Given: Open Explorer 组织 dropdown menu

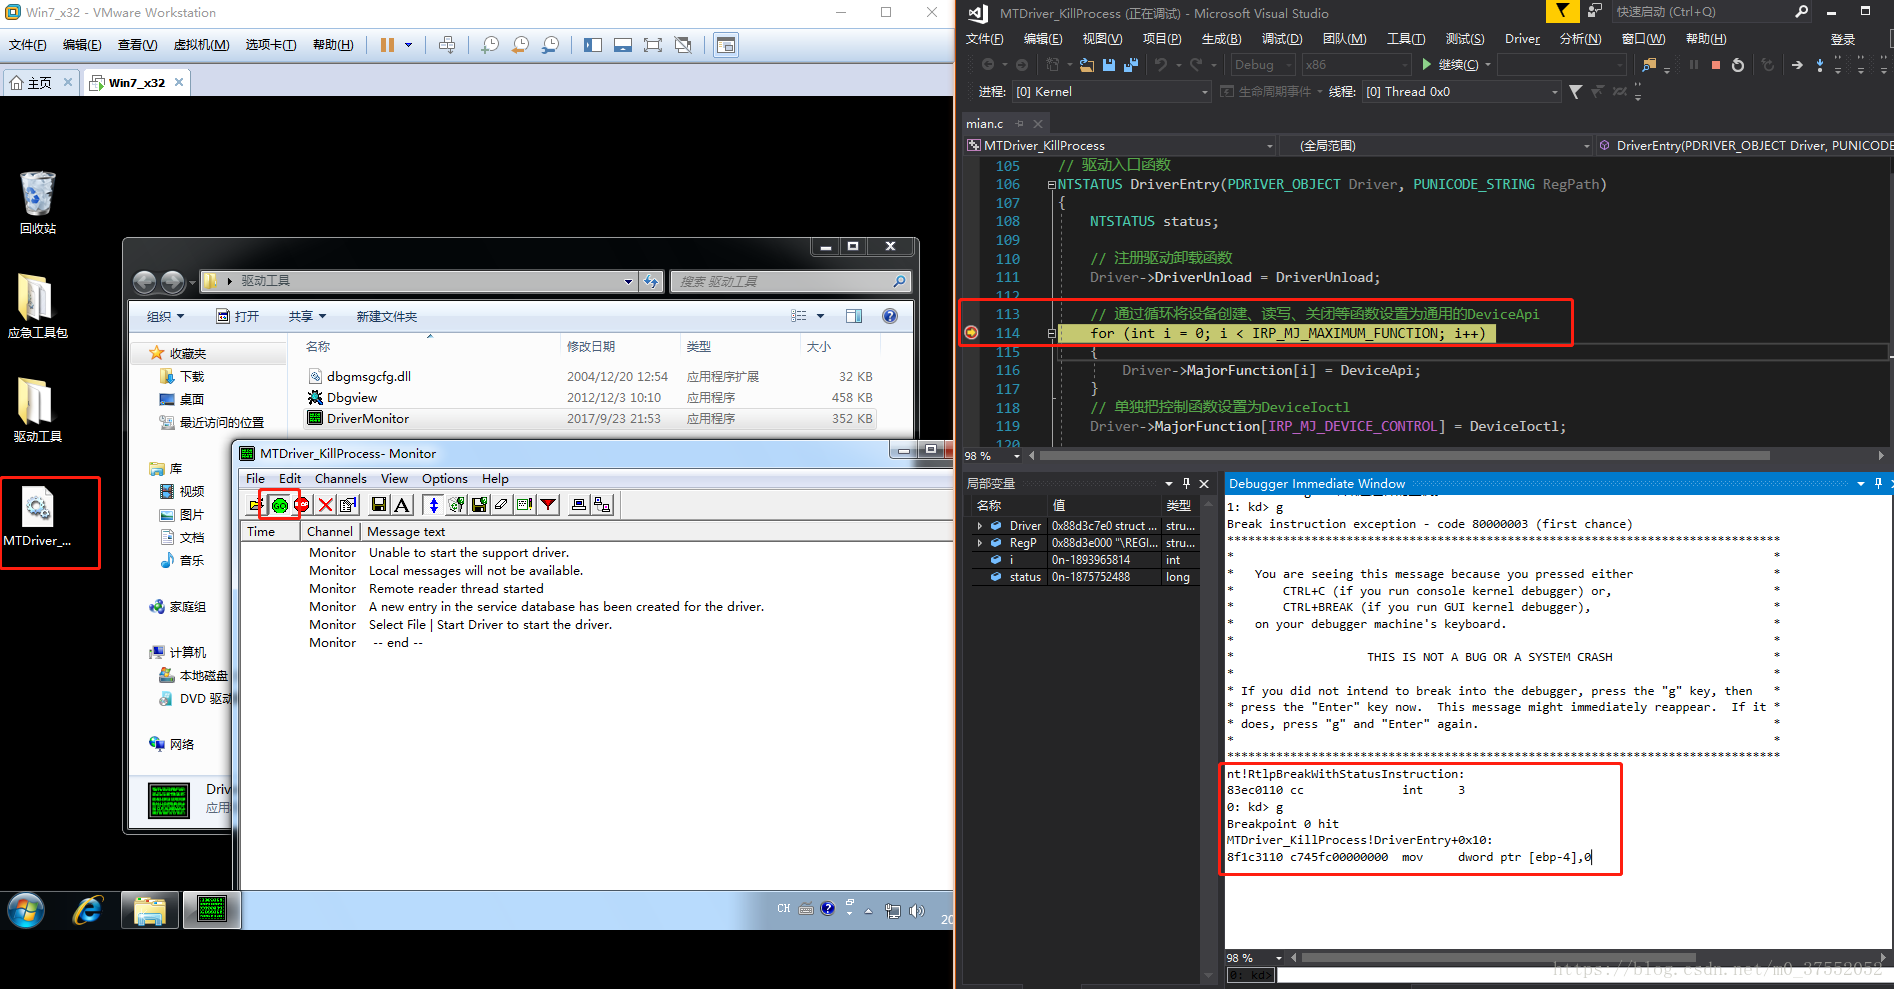Looking at the screenshot, I should pos(166,316).
